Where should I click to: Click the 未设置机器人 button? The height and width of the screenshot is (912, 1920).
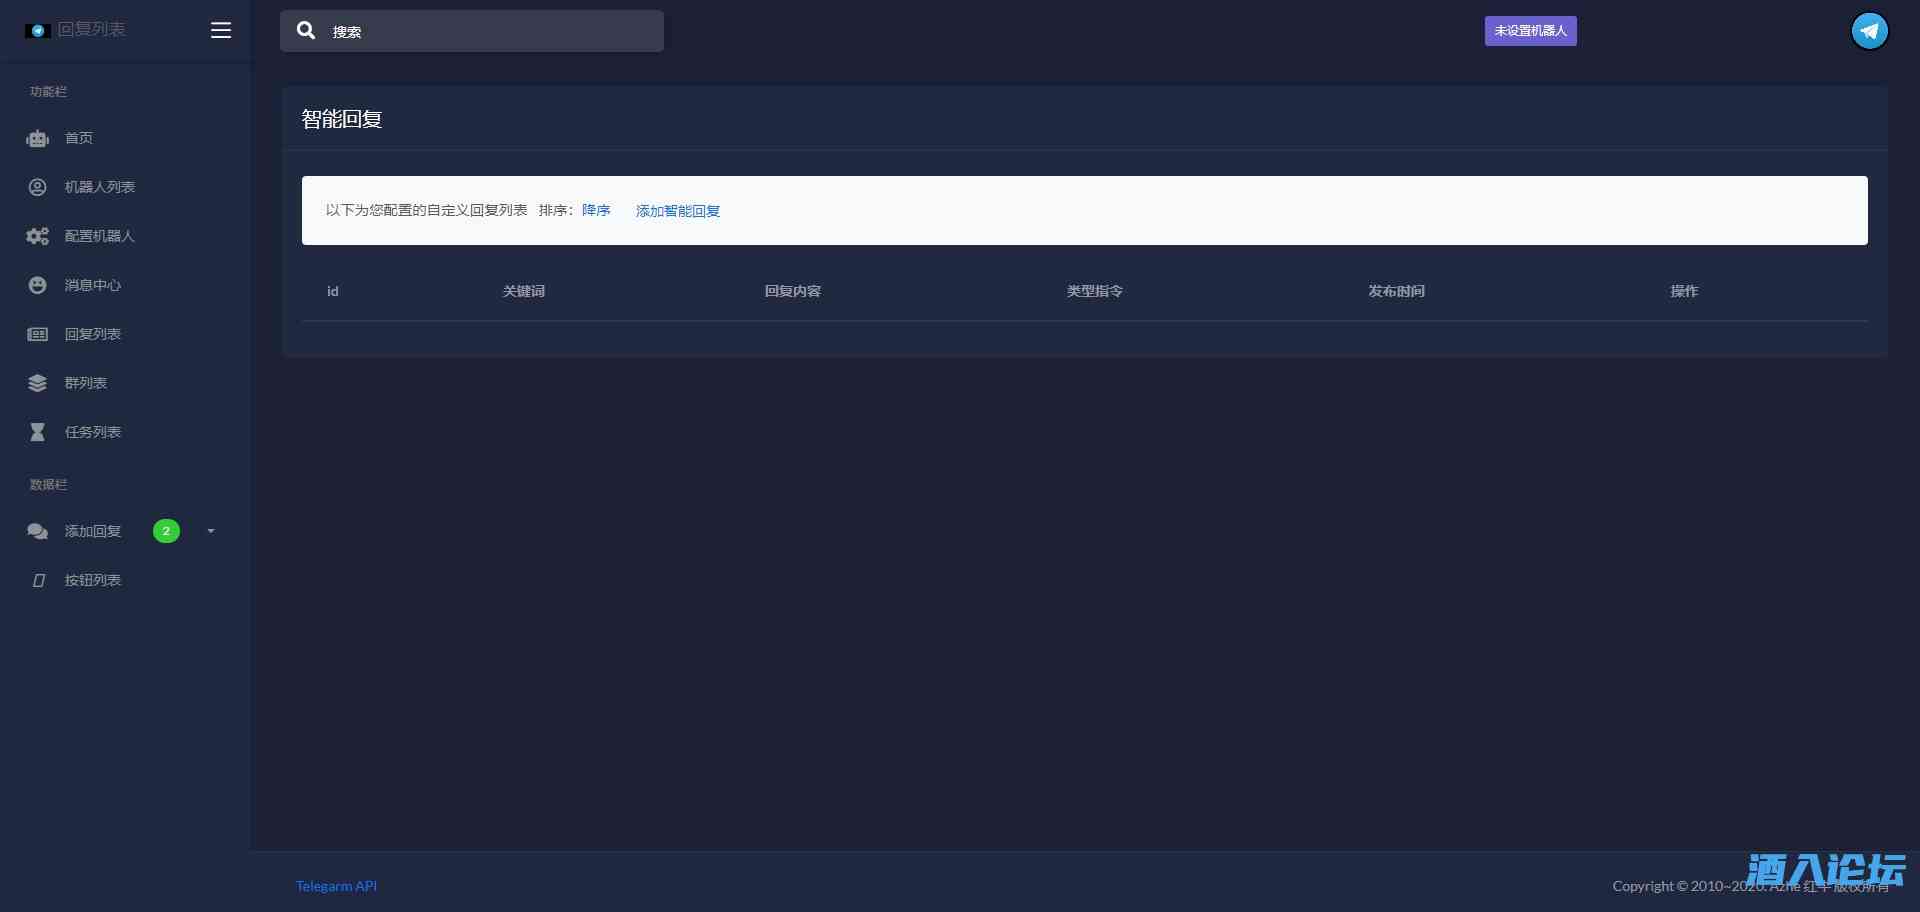pyautogui.click(x=1530, y=31)
